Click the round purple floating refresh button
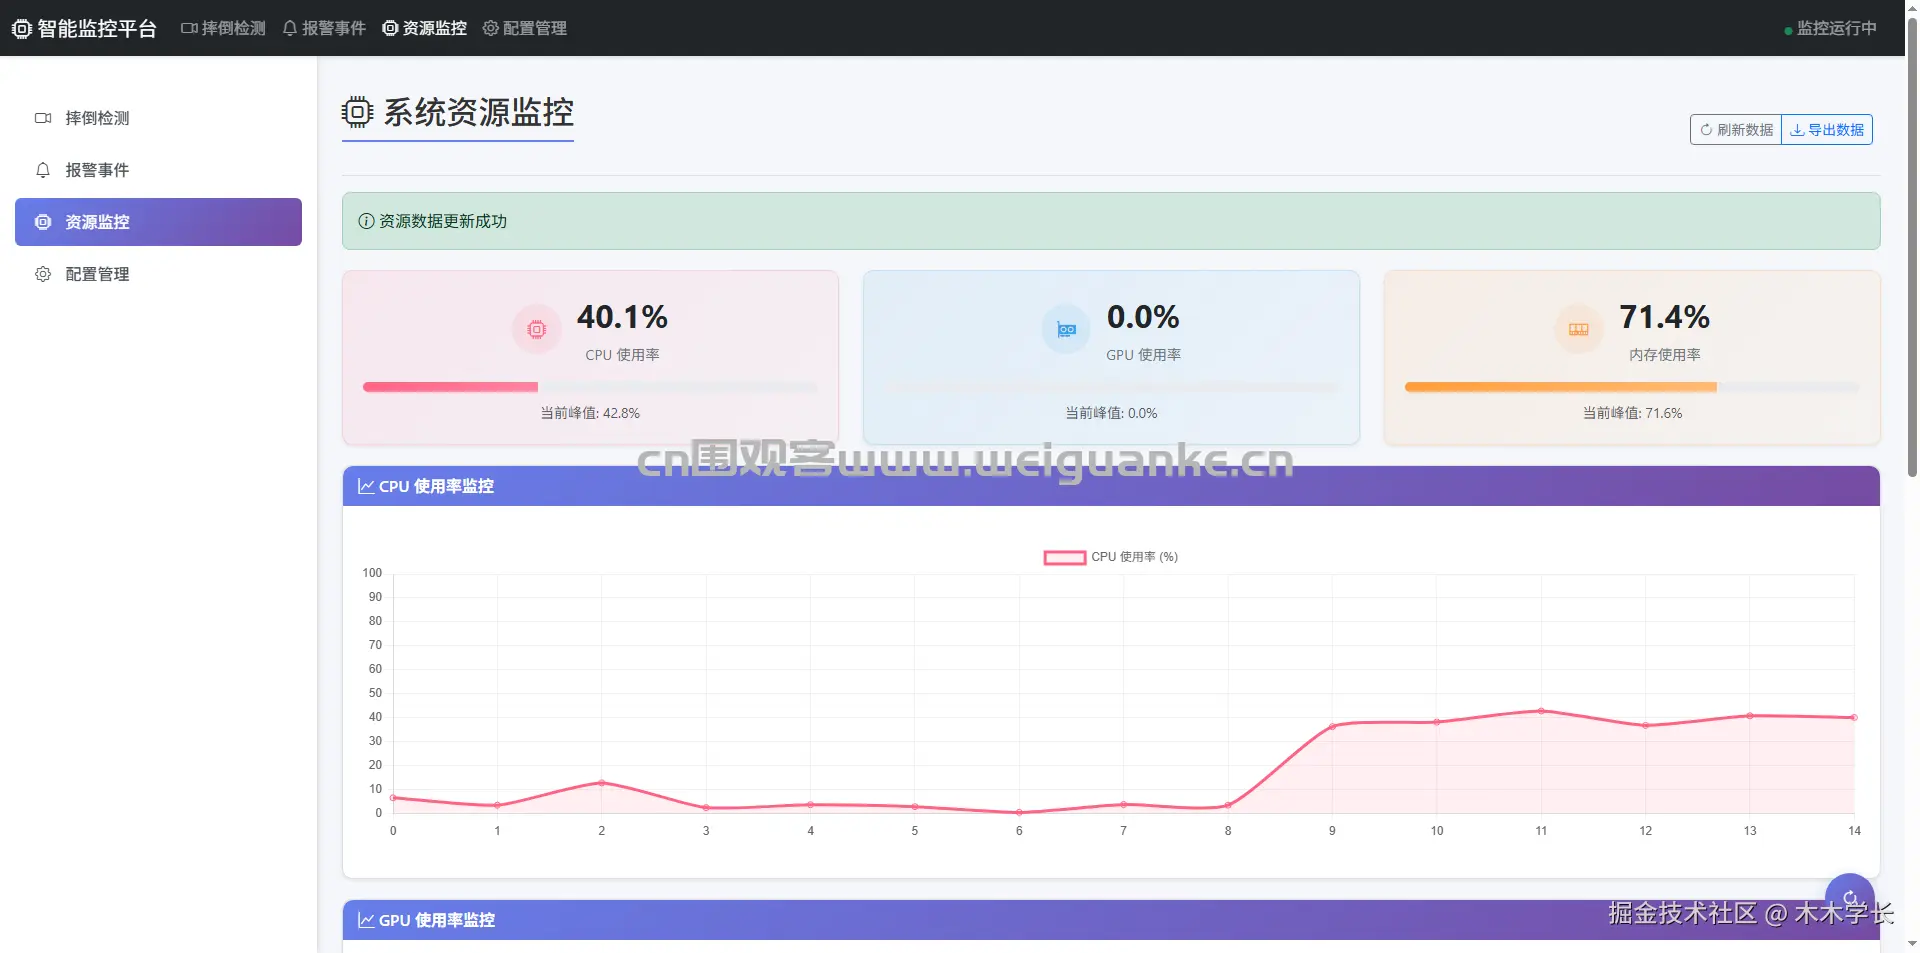Screen dimensions: 1920x953 pyautogui.click(x=1850, y=898)
